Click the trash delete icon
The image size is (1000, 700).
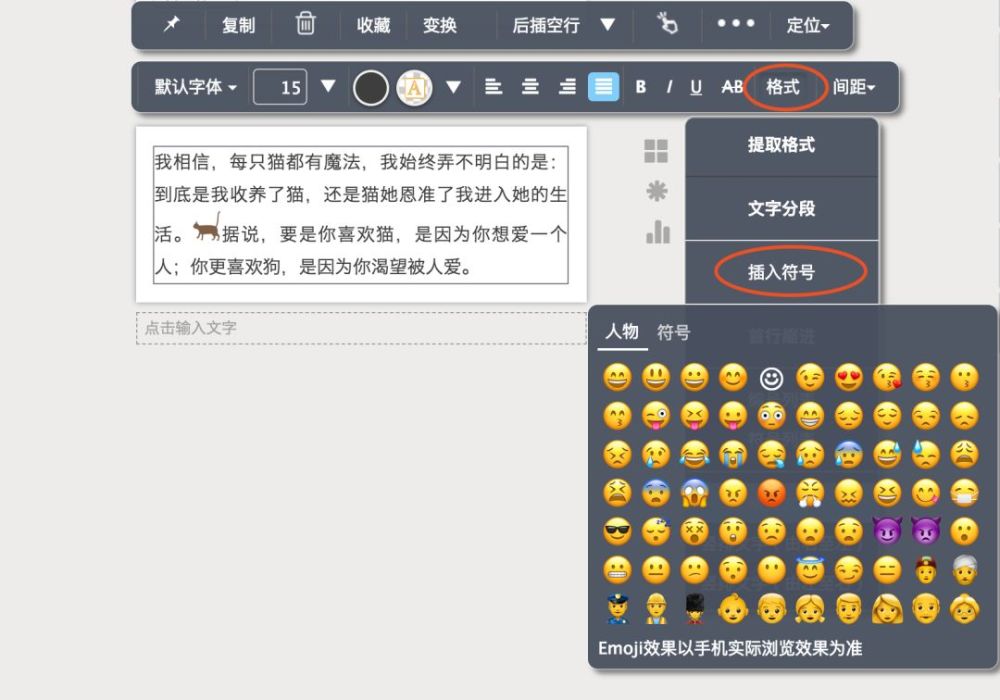(305, 24)
